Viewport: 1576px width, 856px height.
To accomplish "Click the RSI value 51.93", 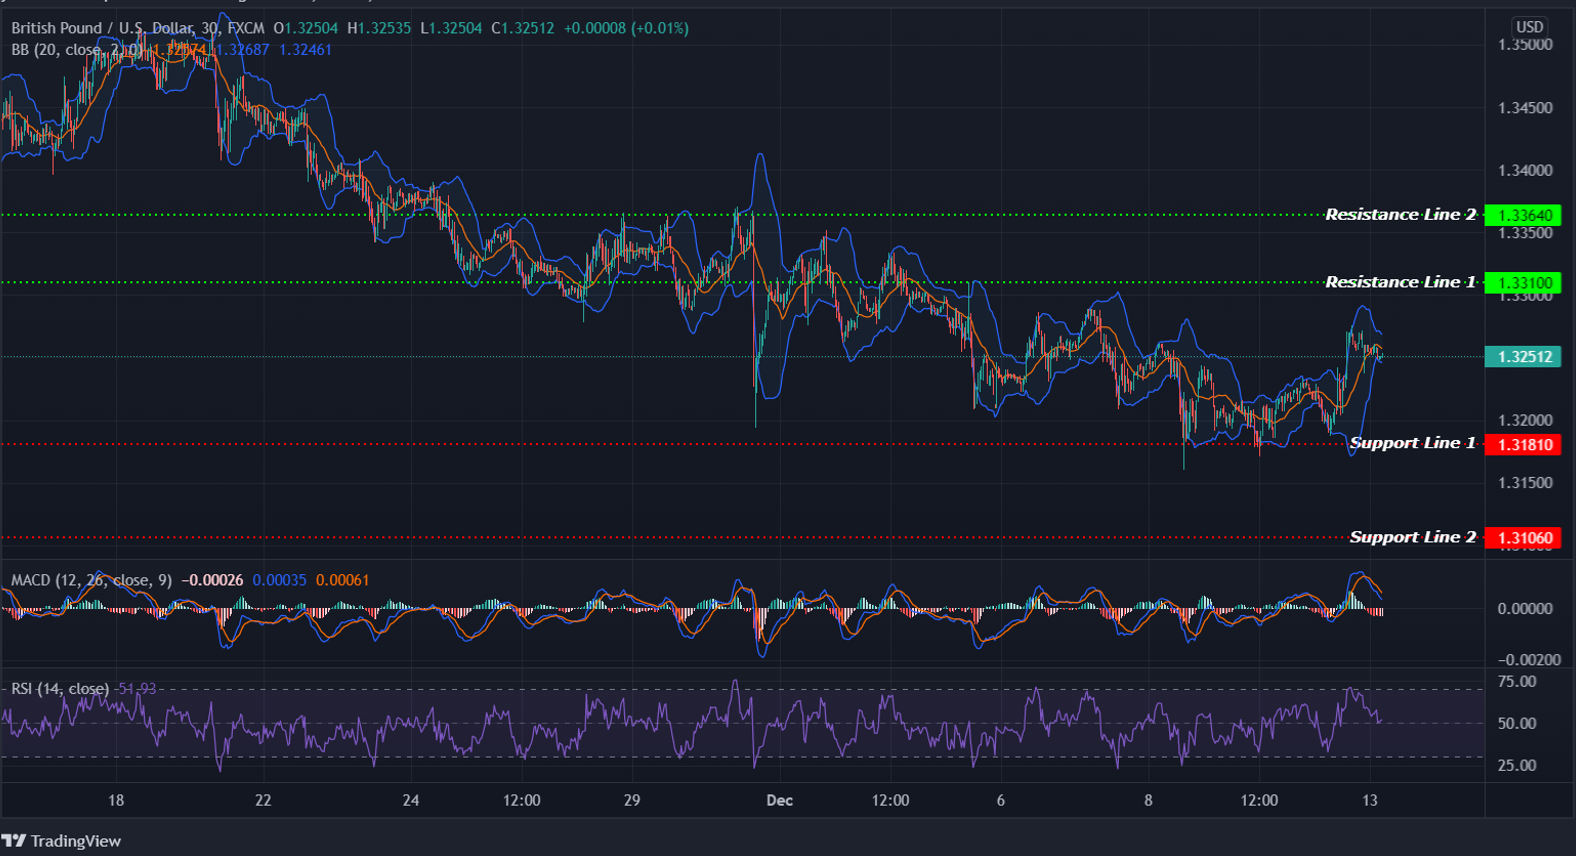I will pyautogui.click(x=137, y=689).
